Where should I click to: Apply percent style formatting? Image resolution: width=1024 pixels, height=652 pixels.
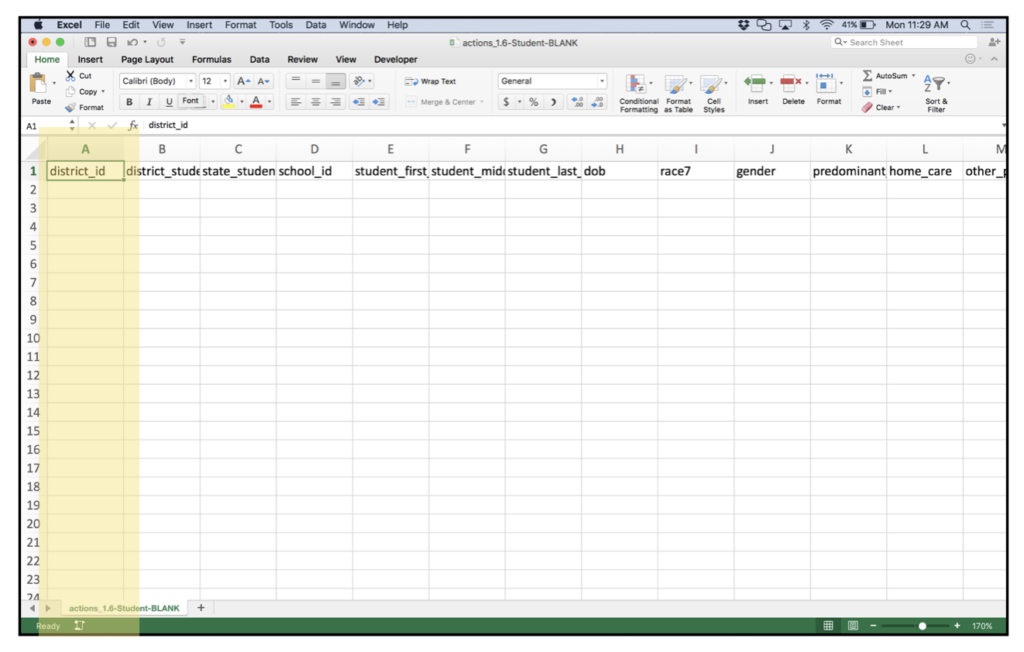pos(534,102)
